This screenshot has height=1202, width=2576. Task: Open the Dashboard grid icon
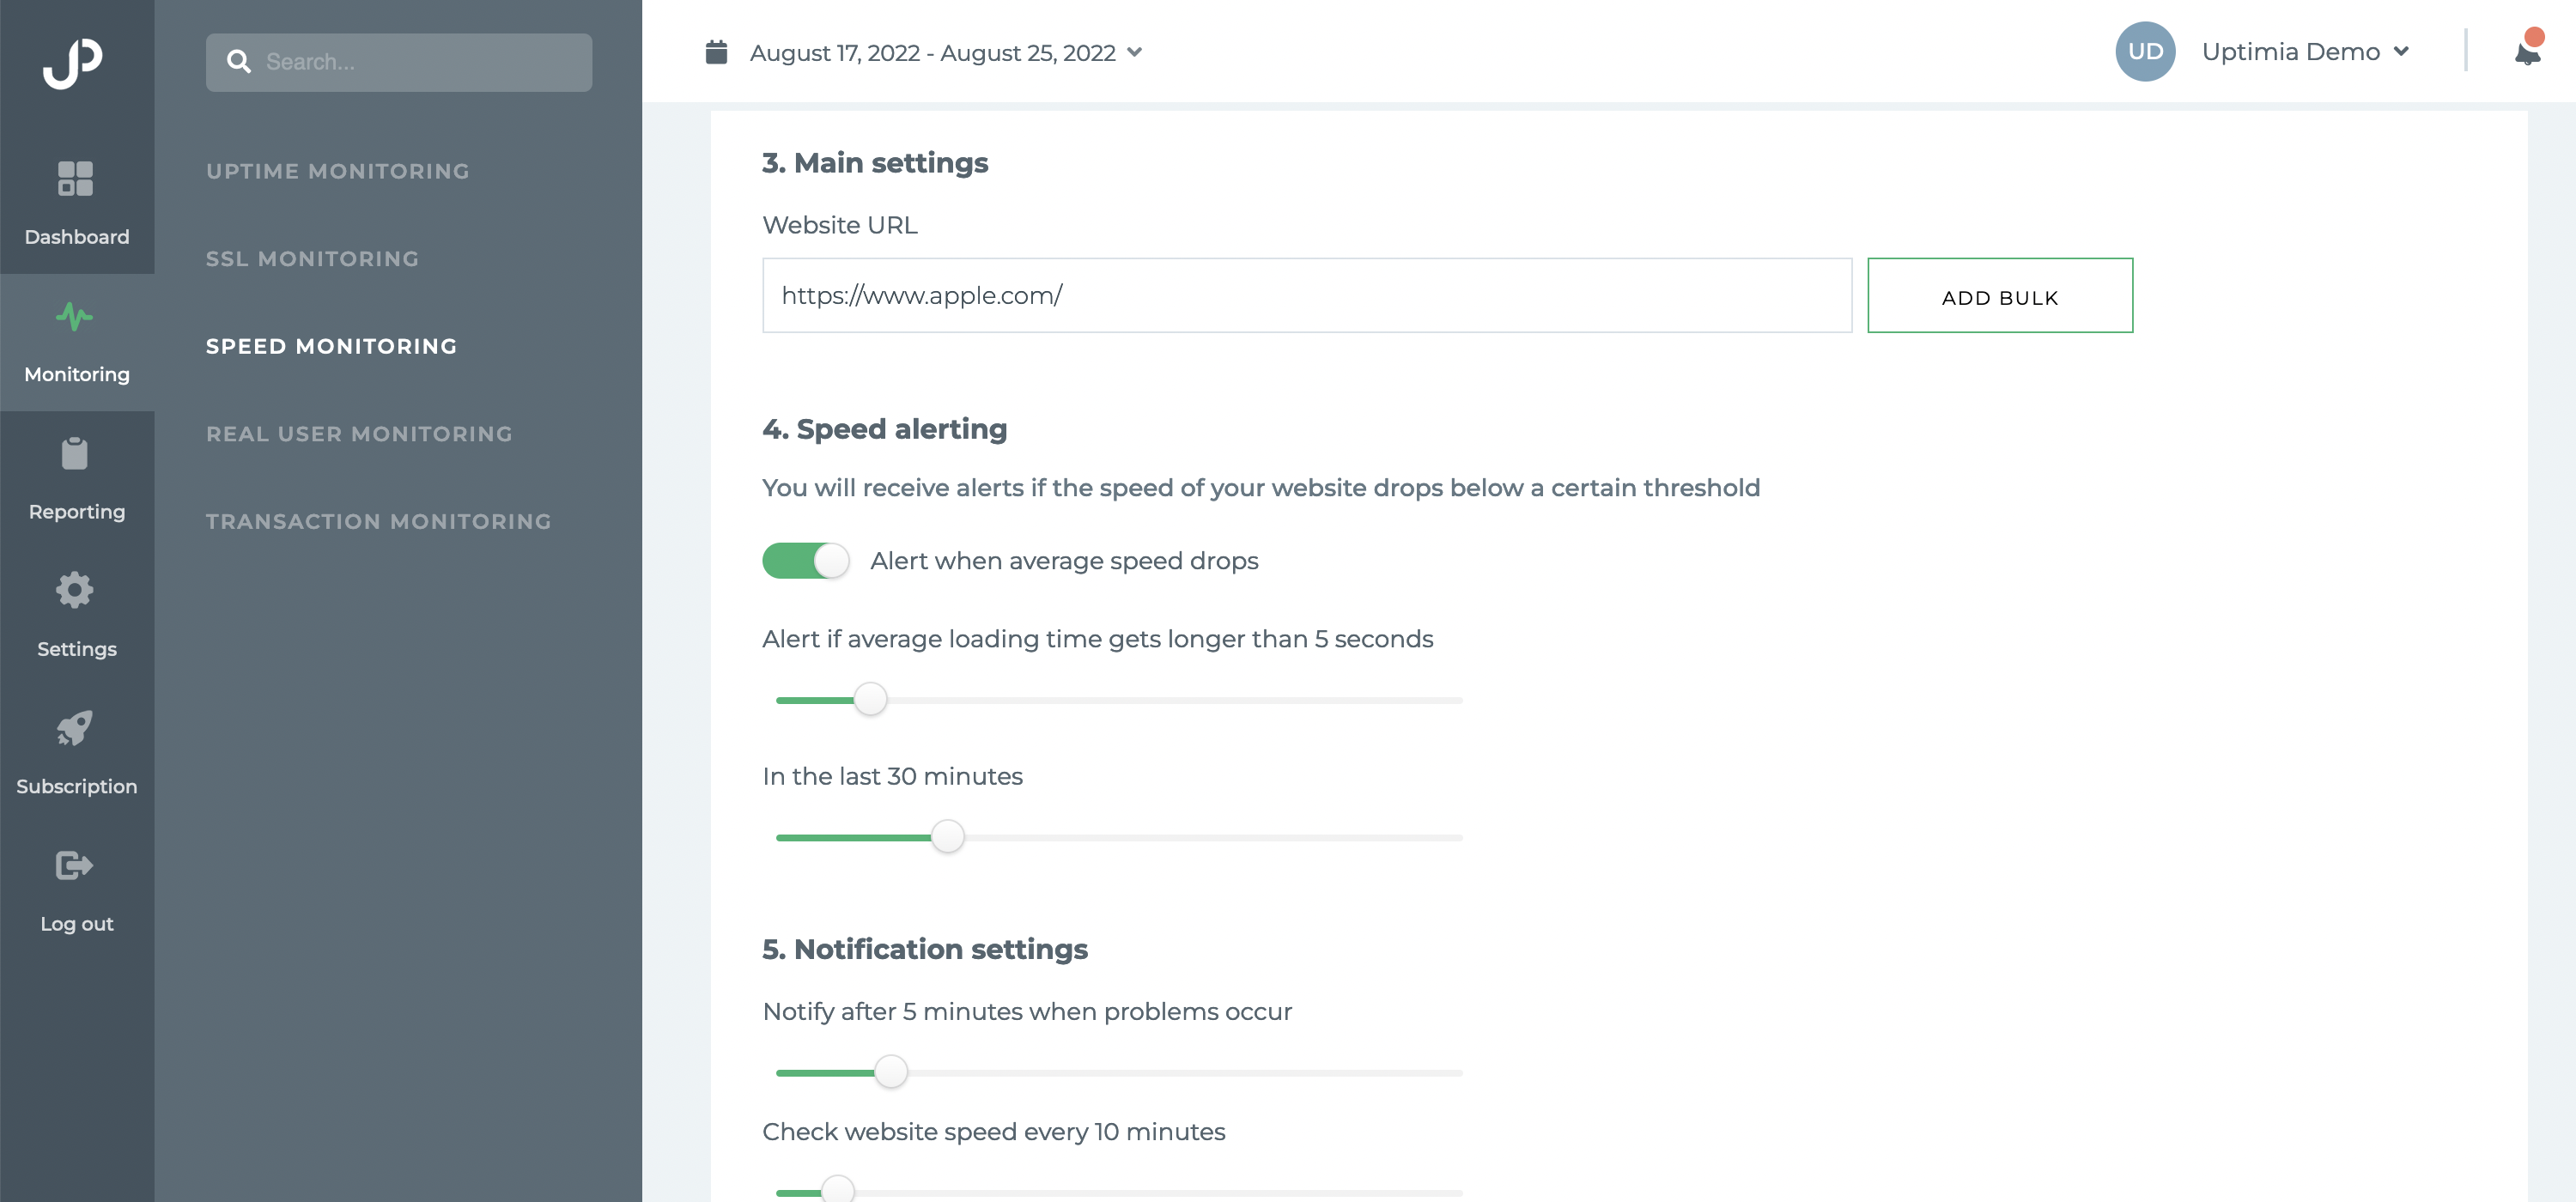[x=75, y=179]
